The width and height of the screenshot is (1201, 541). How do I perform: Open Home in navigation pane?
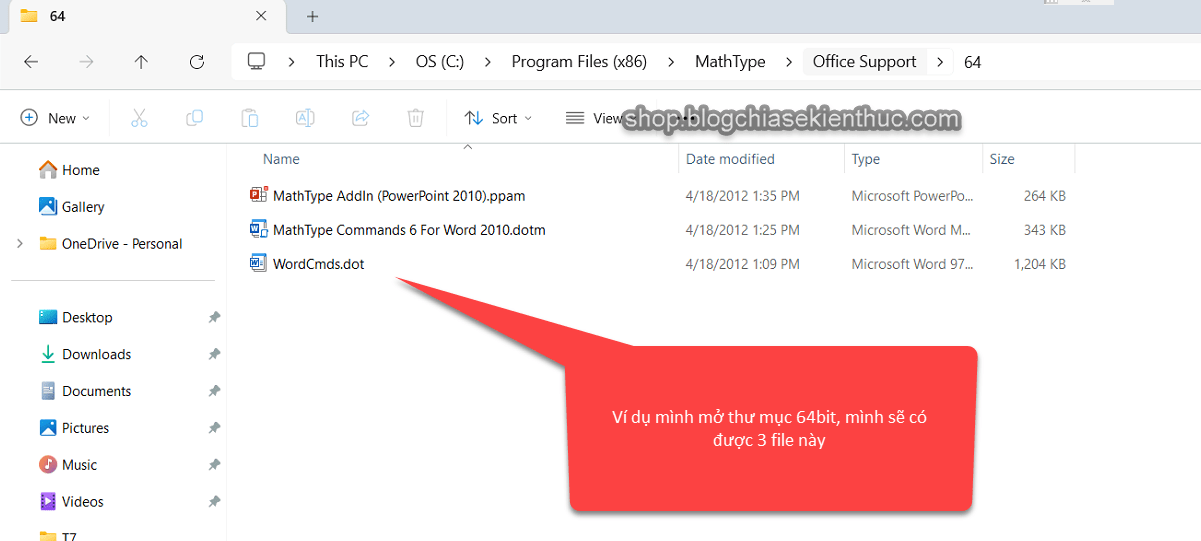click(x=69, y=170)
